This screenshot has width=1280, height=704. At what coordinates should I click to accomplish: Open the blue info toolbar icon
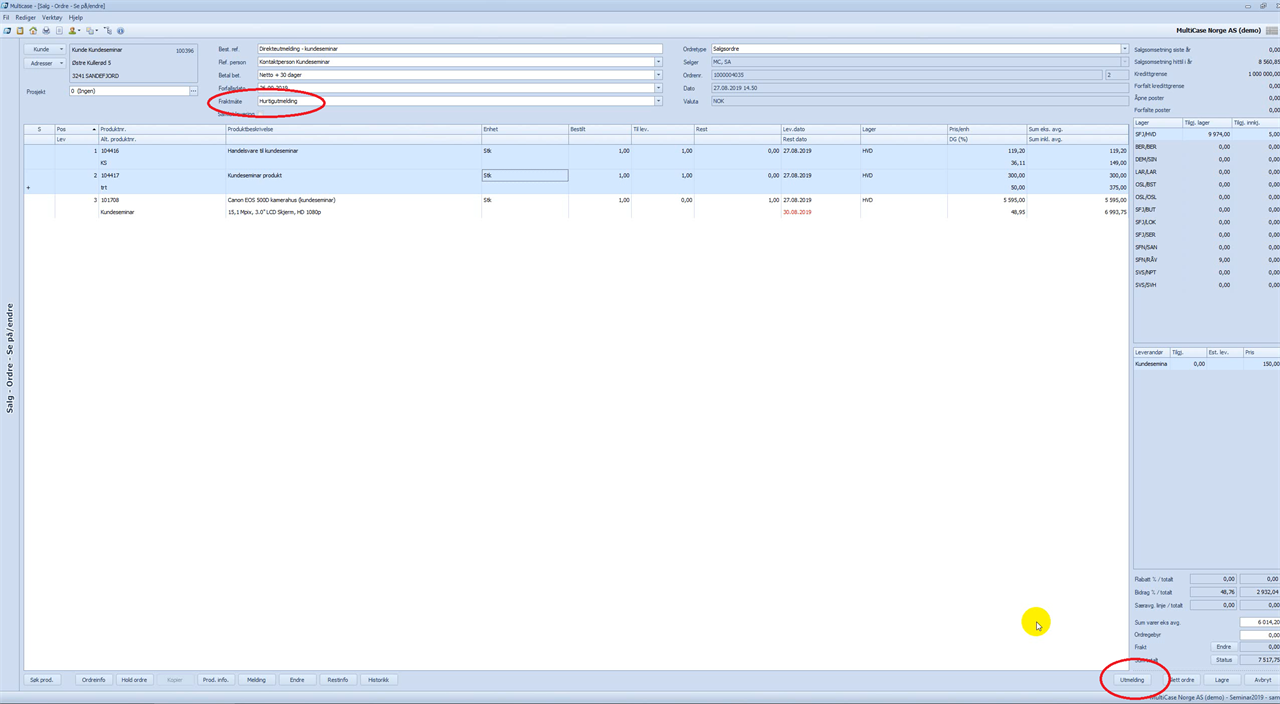[120, 31]
